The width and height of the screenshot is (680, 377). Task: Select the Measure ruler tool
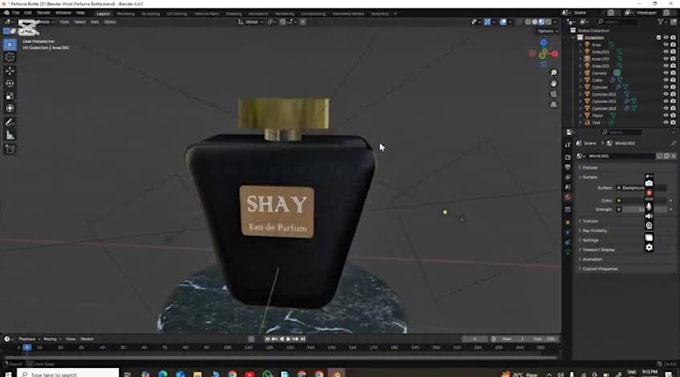click(x=10, y=136)
